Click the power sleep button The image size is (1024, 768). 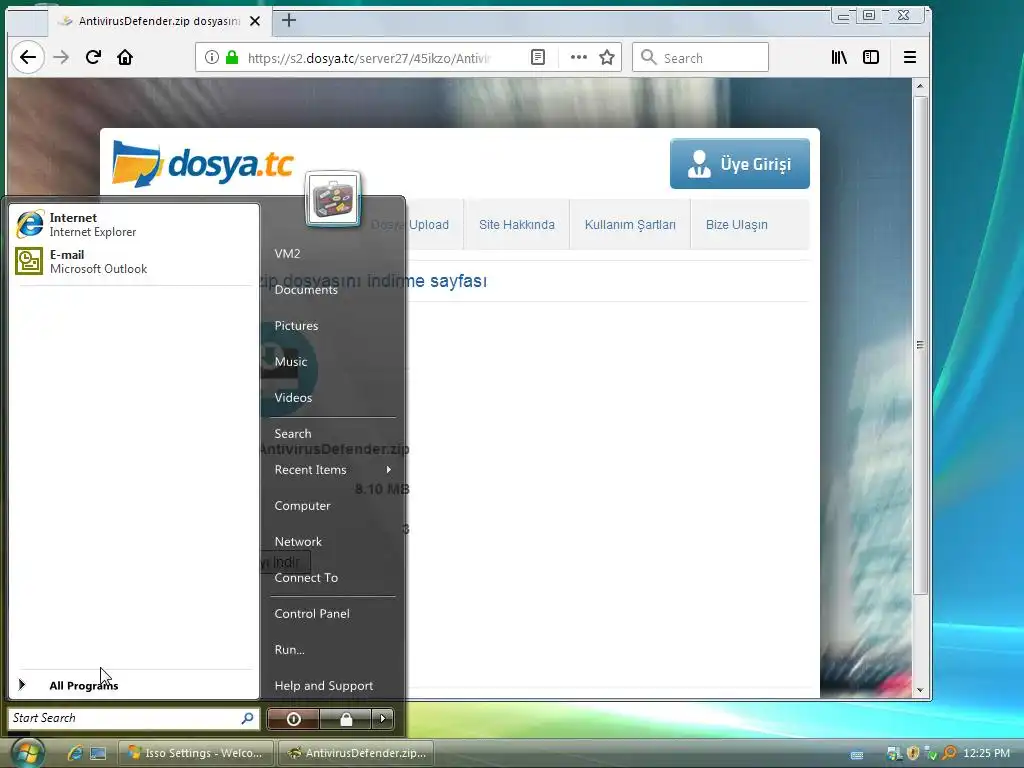click(x=294, y=719)
